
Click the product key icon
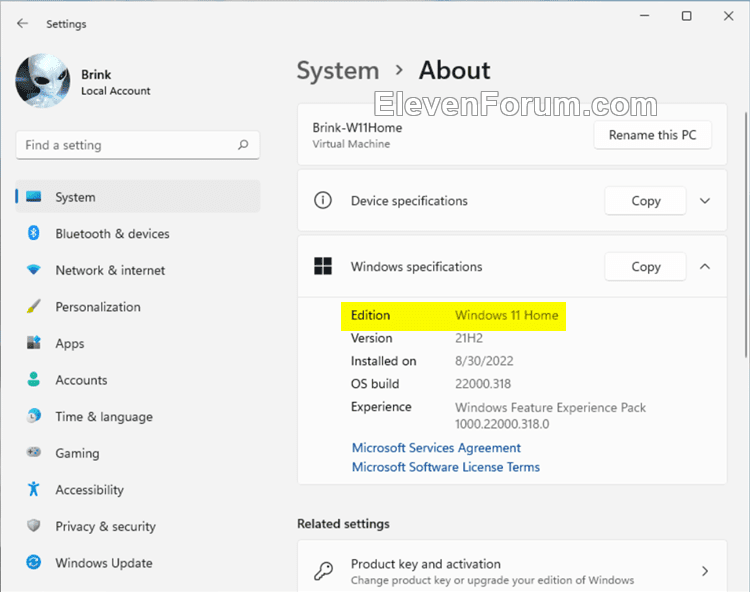tap(323, 571)
